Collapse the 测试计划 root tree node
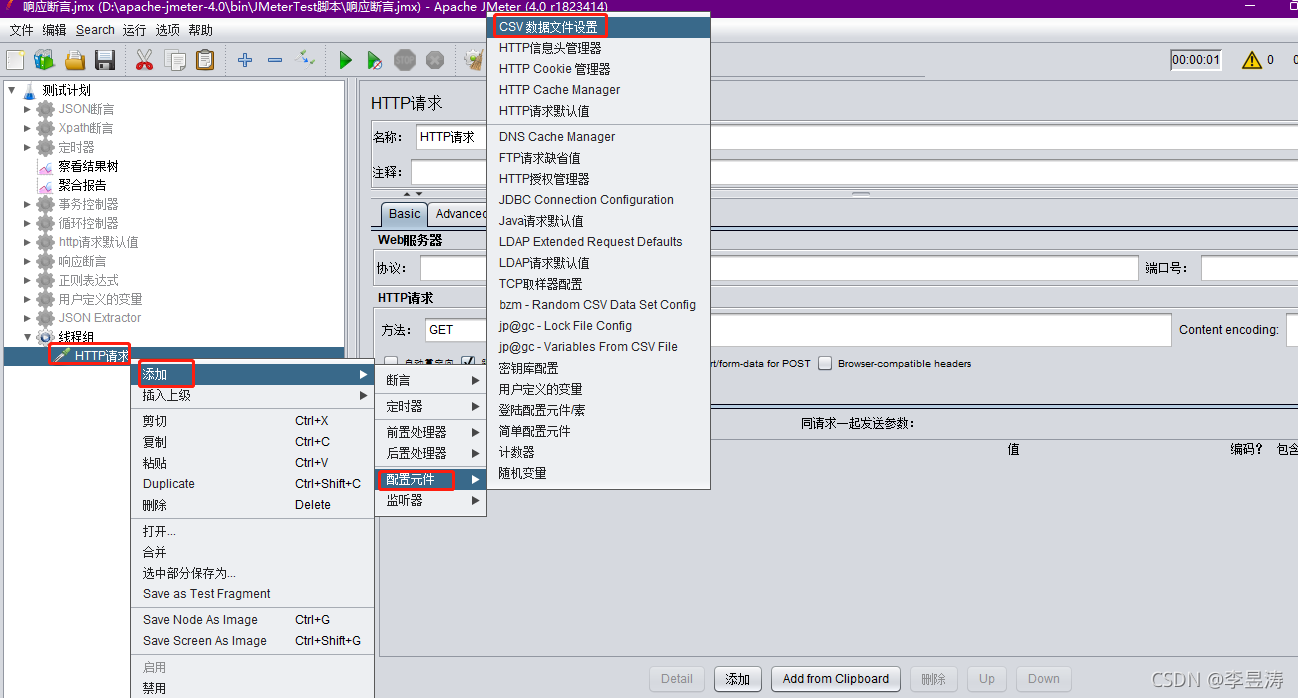This screenshot has height=698, width=1298. (12, 90)
